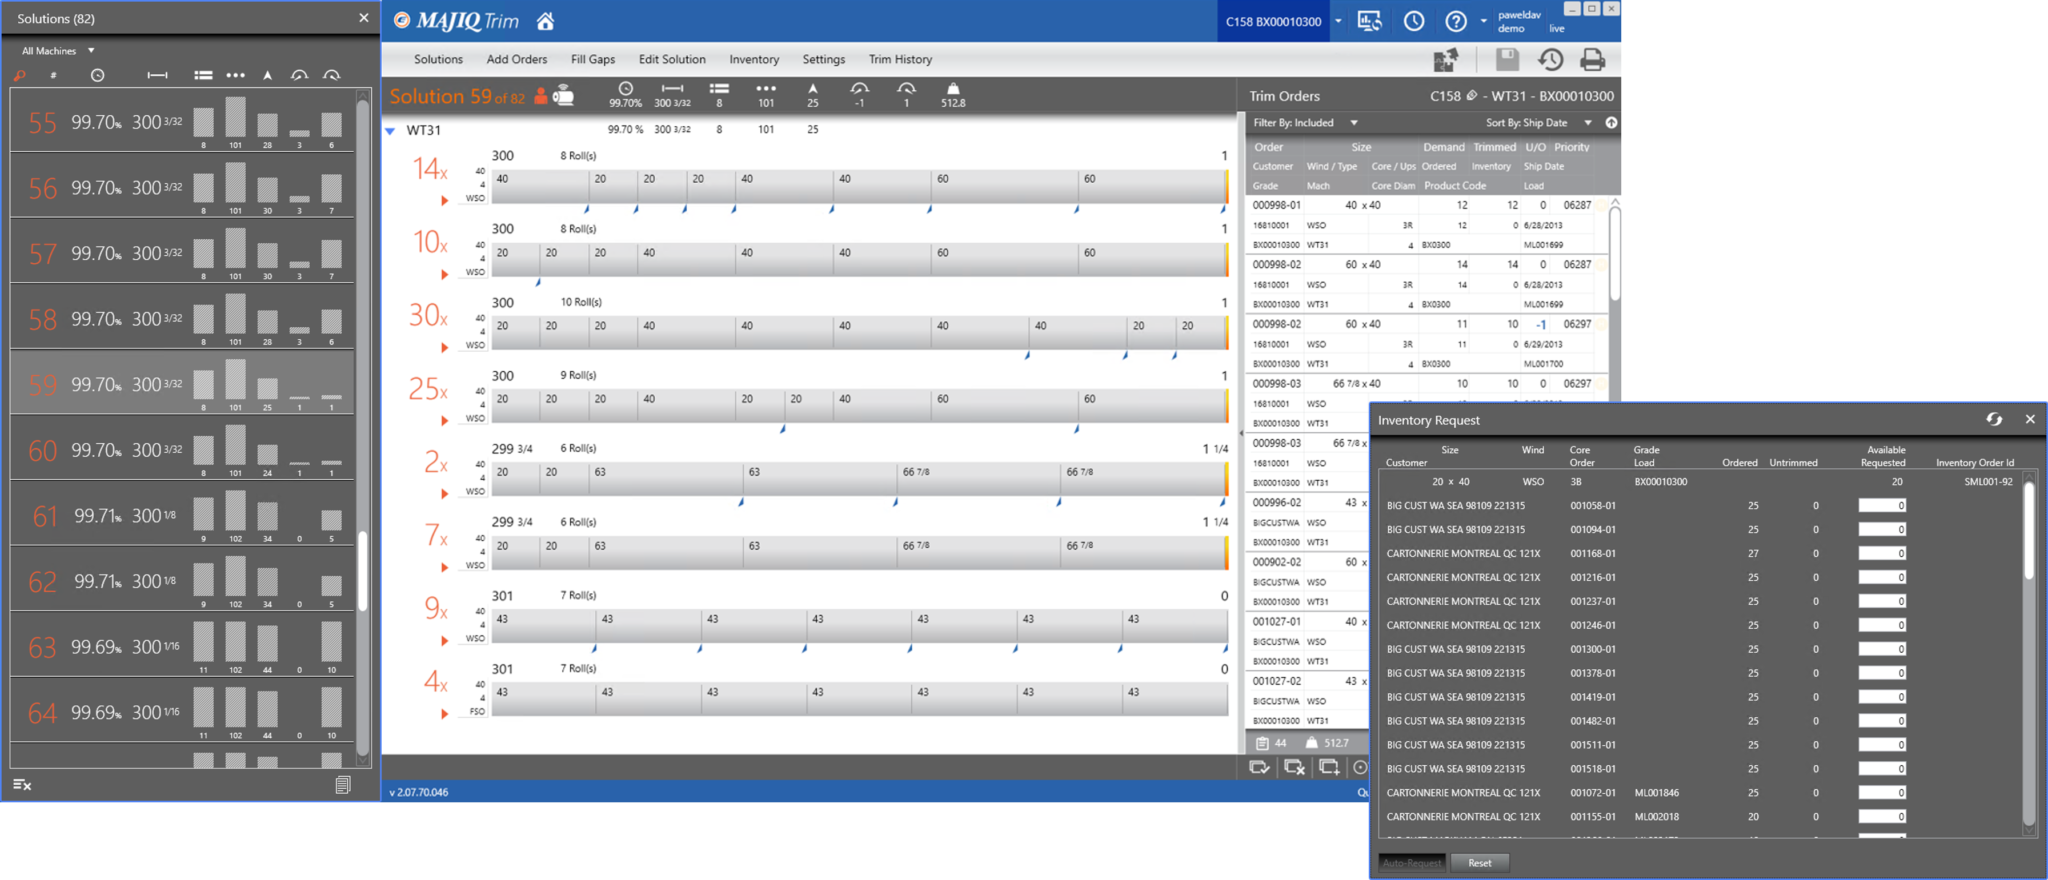Click requested quantity field for order 001168-01
Screen dimensions: 2048x880
1882,554
